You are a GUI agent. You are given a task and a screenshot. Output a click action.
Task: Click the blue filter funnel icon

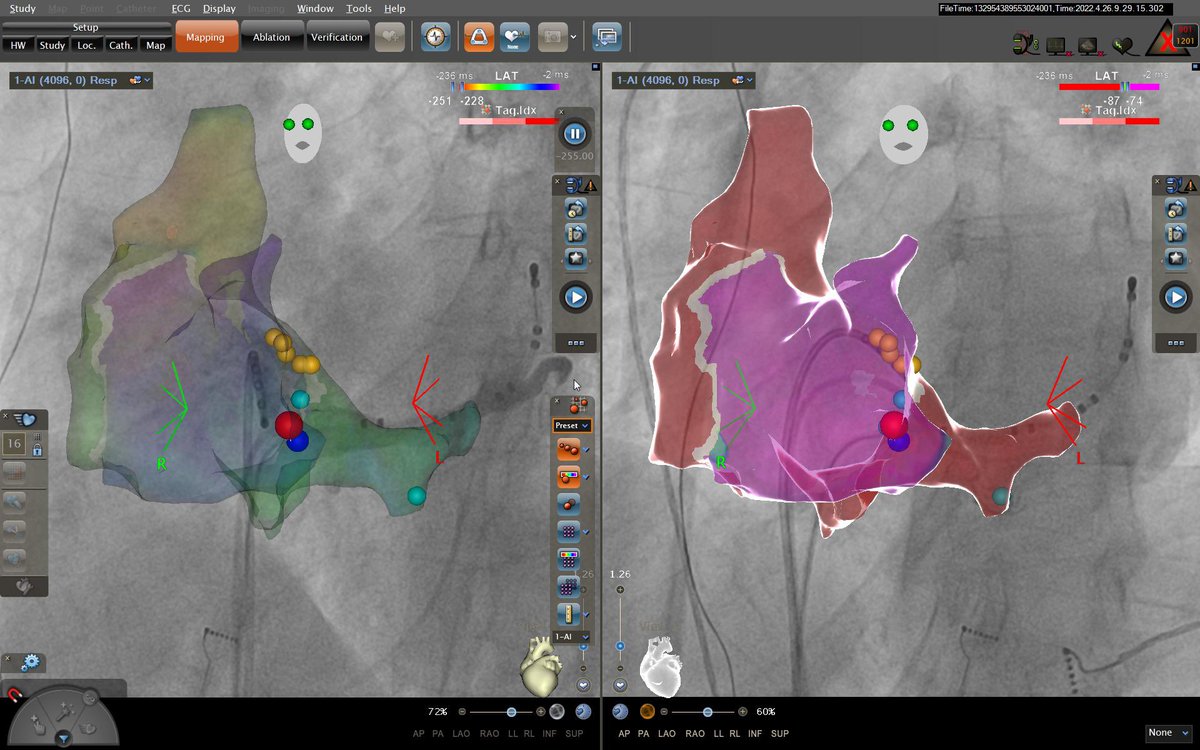pos(63,739)
